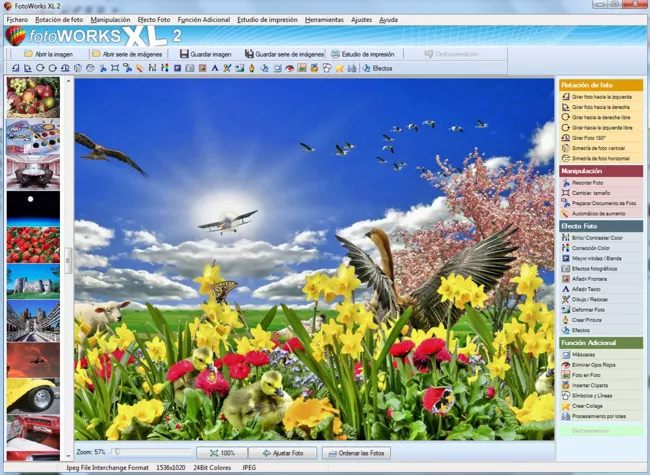Click the deform photo toolbar icon
The image size is (650, 475).
pyautogui.click(x=240, y=68)
